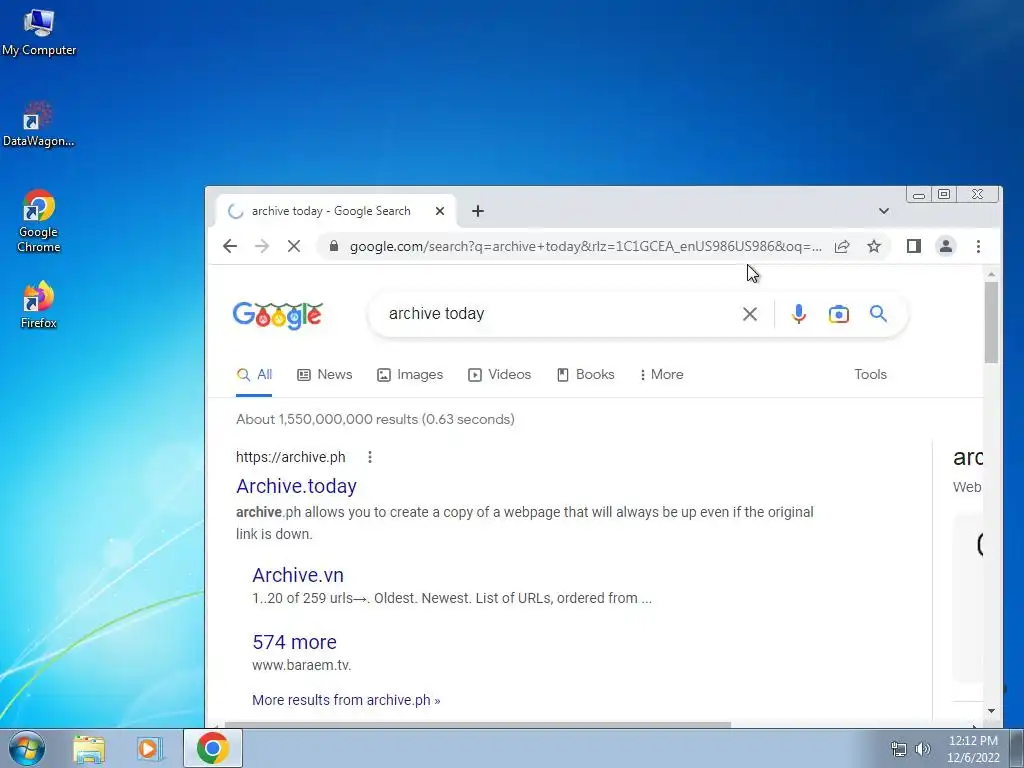The image size is (1024, 768).
Task: Go back with Chrome's back arrow
Action: click(x=230, y=246)
